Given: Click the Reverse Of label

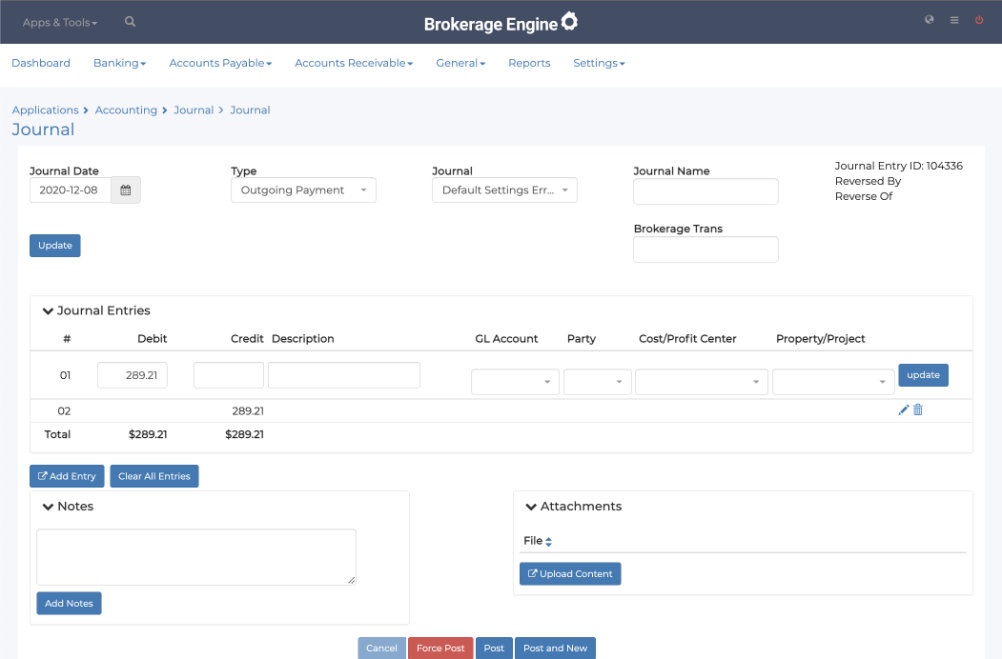Looking at the screenshot, I should pos(863,196).
